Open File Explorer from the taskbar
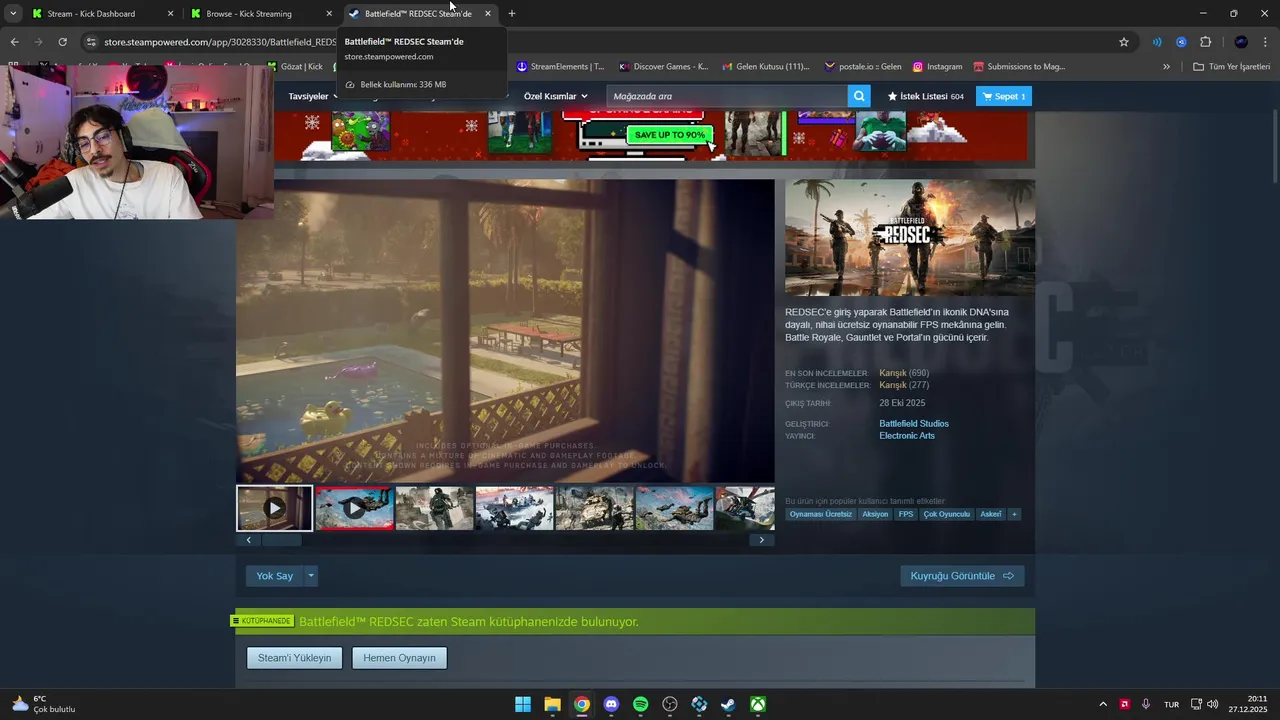 (x=552, y=704)
